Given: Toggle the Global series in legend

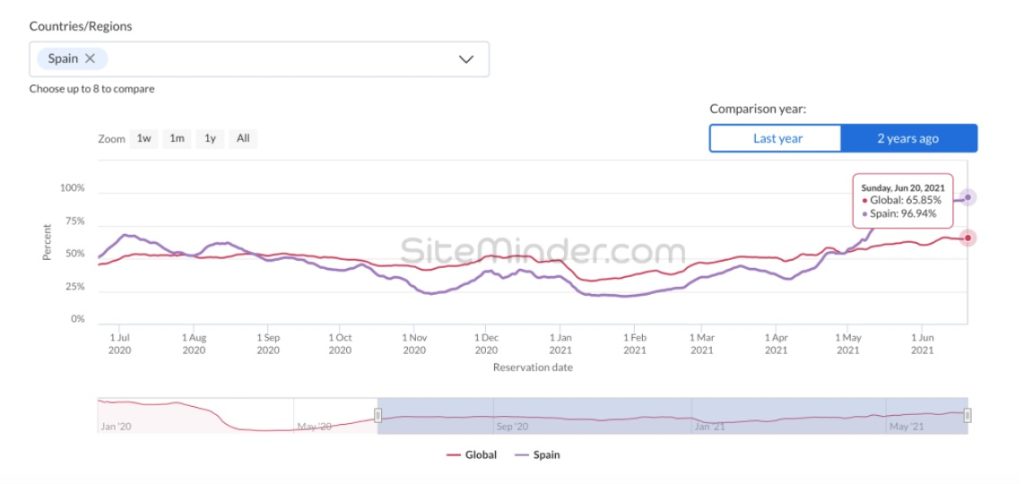Looking at the screenshot, I should coord(479,455).
